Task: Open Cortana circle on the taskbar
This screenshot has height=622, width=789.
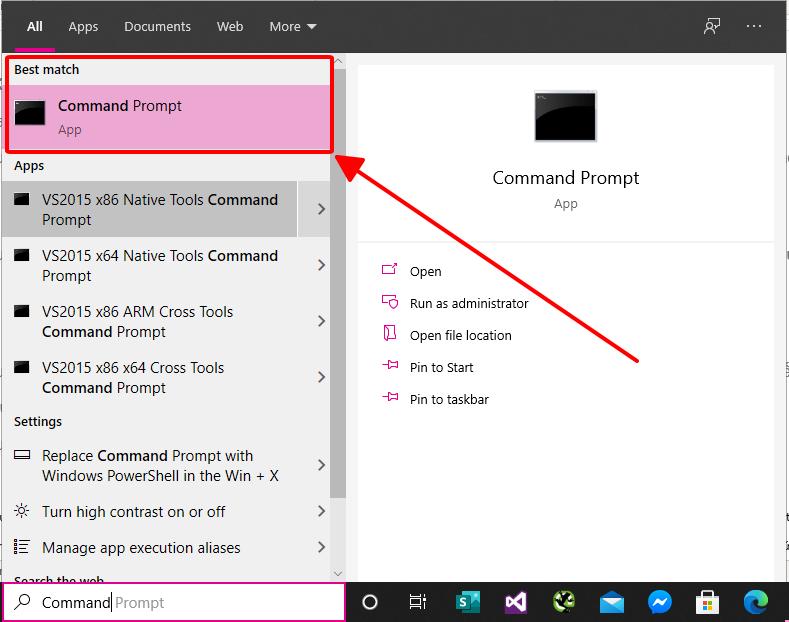Action: tap(370, 602)
